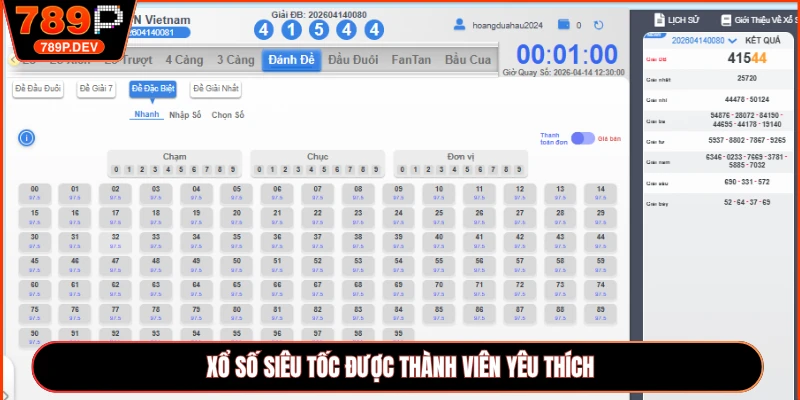Open the user profile icon
The image size is (800, 400).
click(x=460, y=24)
